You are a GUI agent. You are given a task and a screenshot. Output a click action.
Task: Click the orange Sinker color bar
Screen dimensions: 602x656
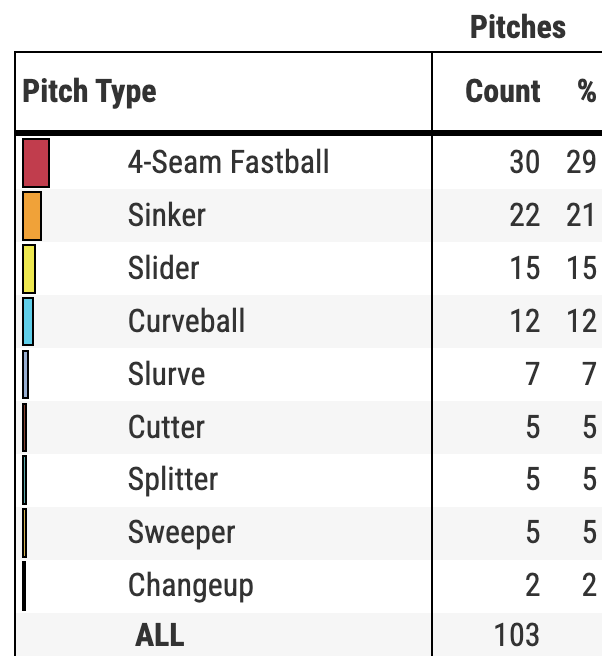click(32, 216)
